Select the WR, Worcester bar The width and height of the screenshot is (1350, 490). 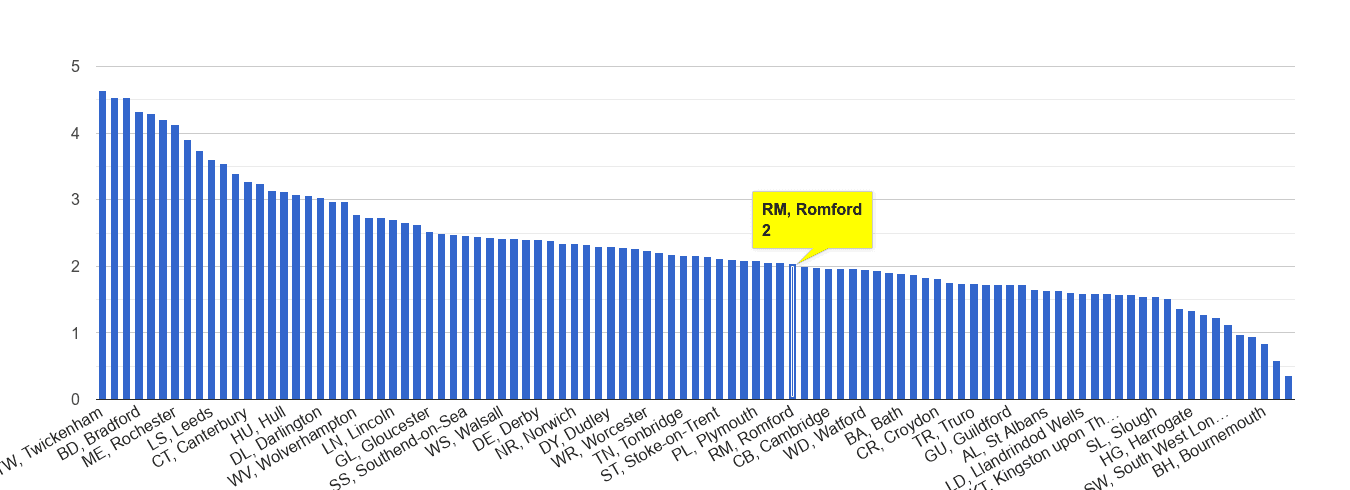point(646,325)
